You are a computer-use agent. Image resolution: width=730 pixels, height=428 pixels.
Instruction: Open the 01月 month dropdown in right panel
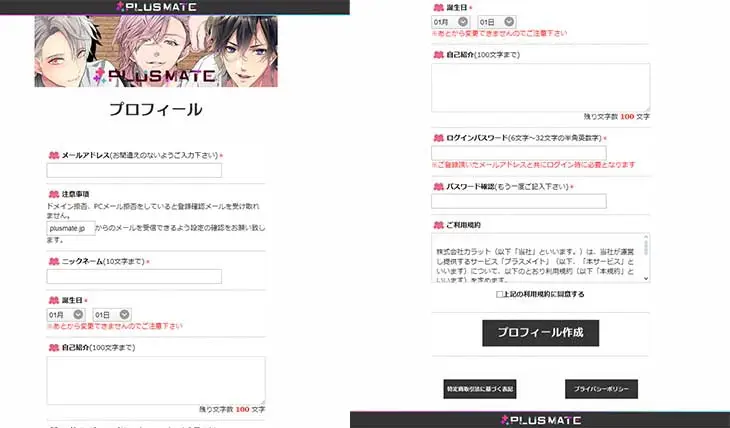click(451, 22)
